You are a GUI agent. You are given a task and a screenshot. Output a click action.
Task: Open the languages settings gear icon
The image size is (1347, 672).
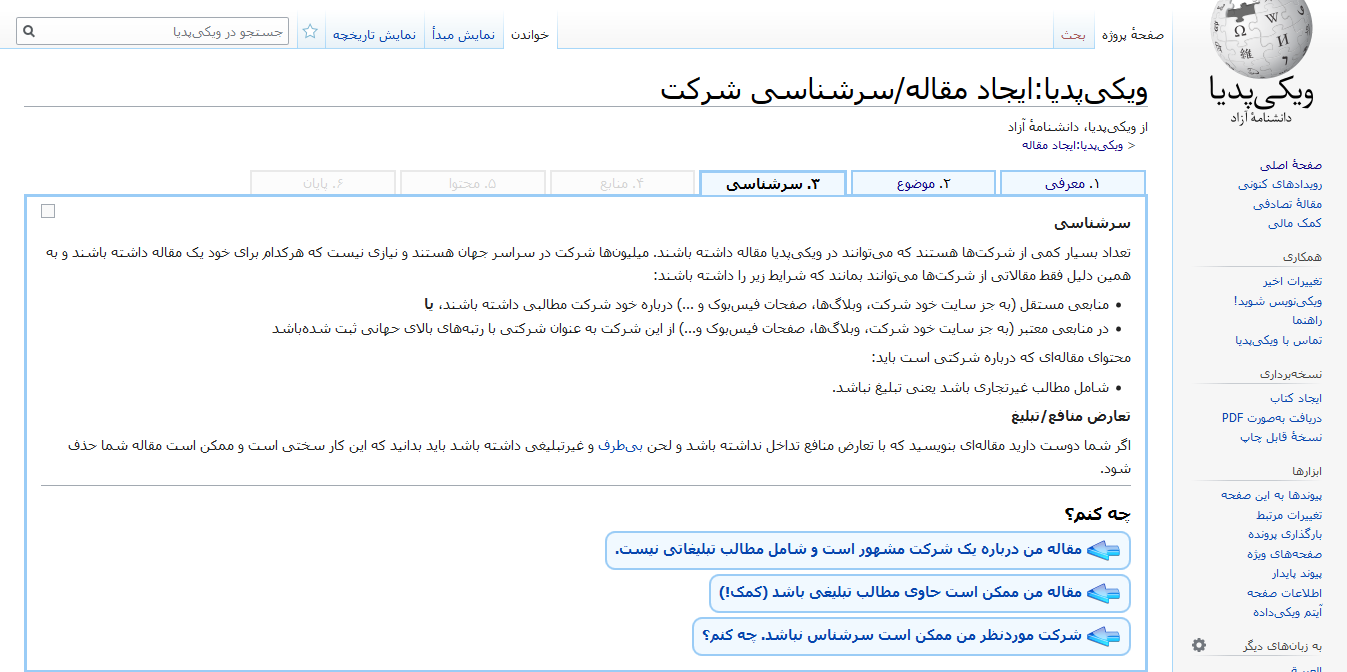click(1199, 645)
